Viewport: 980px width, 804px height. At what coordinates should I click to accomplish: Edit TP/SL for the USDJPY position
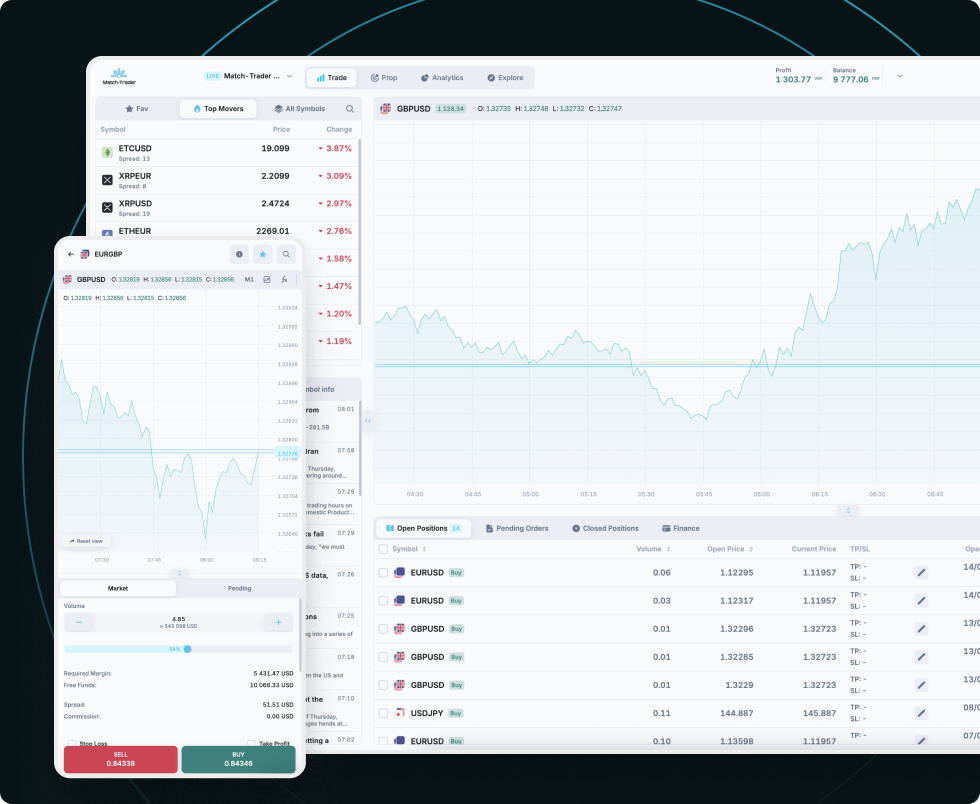click(921, 713)
